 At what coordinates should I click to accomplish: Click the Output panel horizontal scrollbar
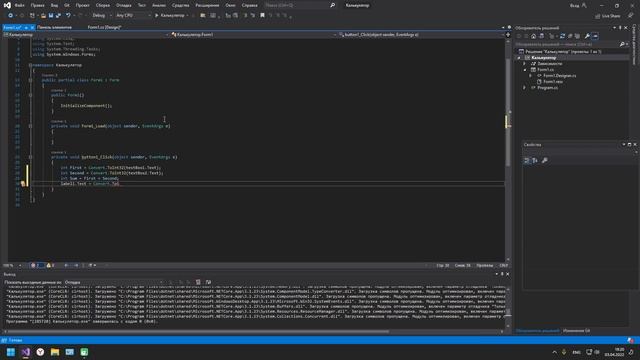click(198, 331)
